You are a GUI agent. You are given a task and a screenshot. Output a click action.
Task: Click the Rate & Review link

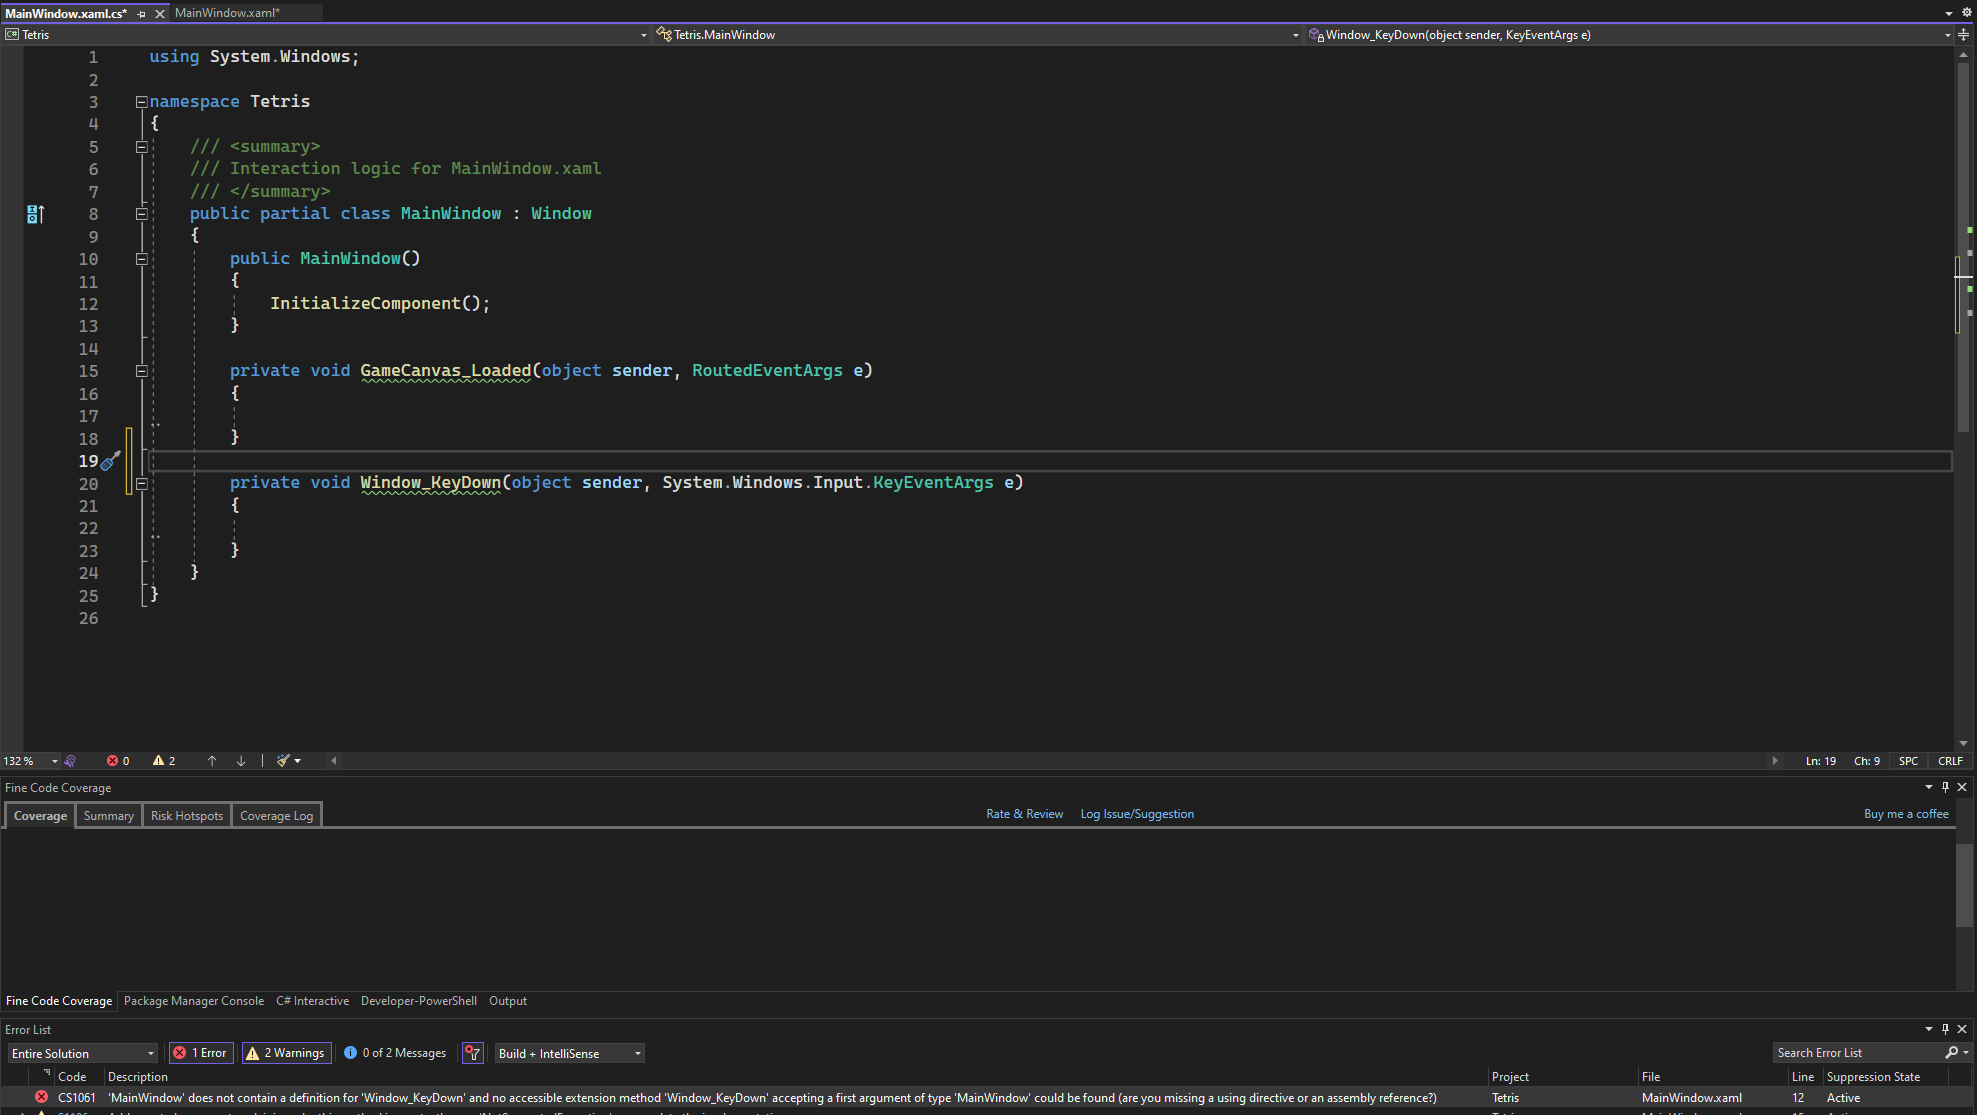tap(1024, 814)
